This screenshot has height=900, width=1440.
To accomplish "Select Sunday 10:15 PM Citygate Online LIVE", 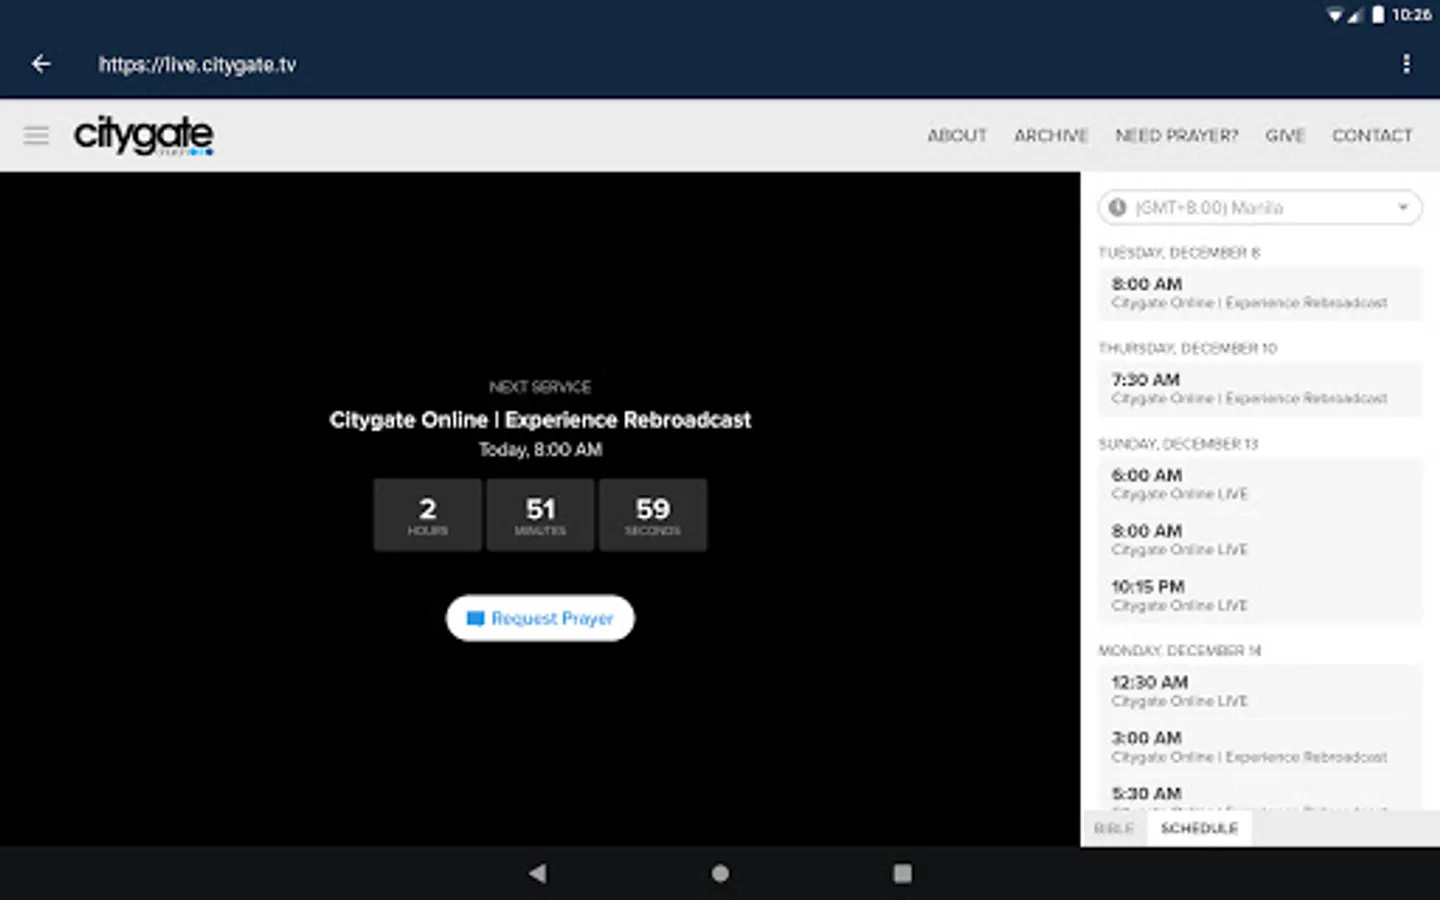I will pos(1260,596).
